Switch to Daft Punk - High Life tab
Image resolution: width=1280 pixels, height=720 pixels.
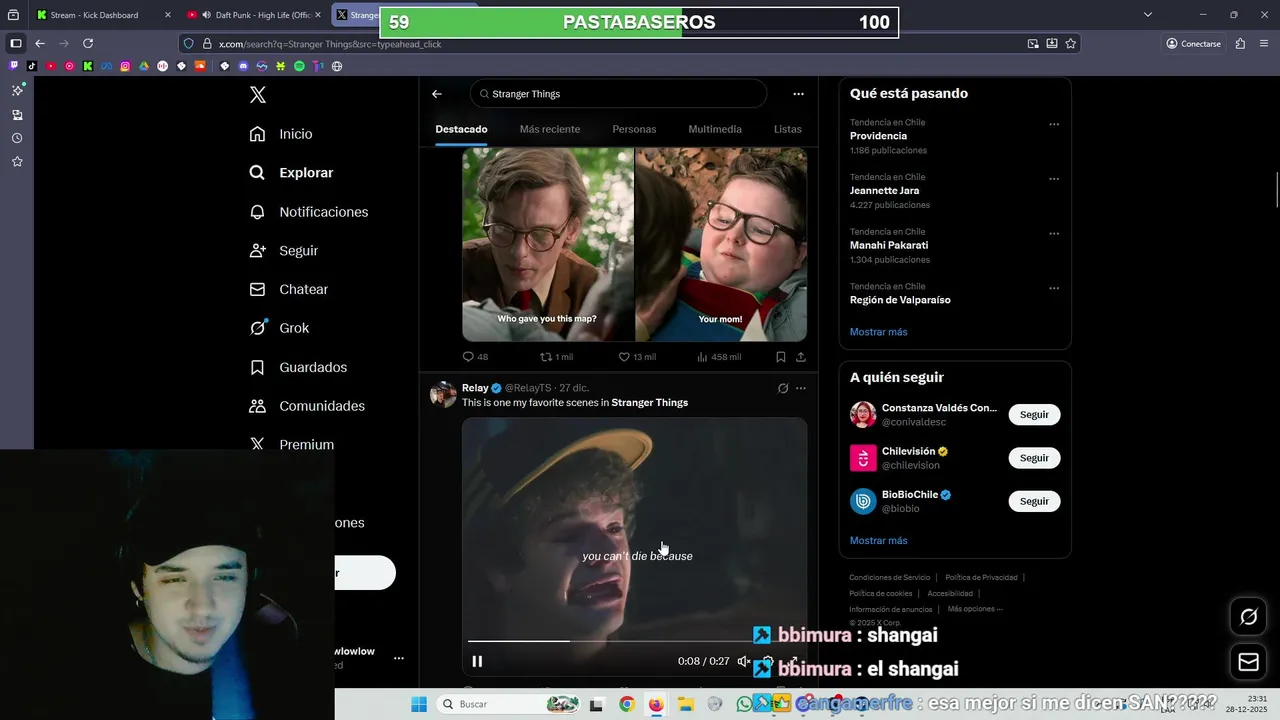pyautogui.click(x=255, y=15)
